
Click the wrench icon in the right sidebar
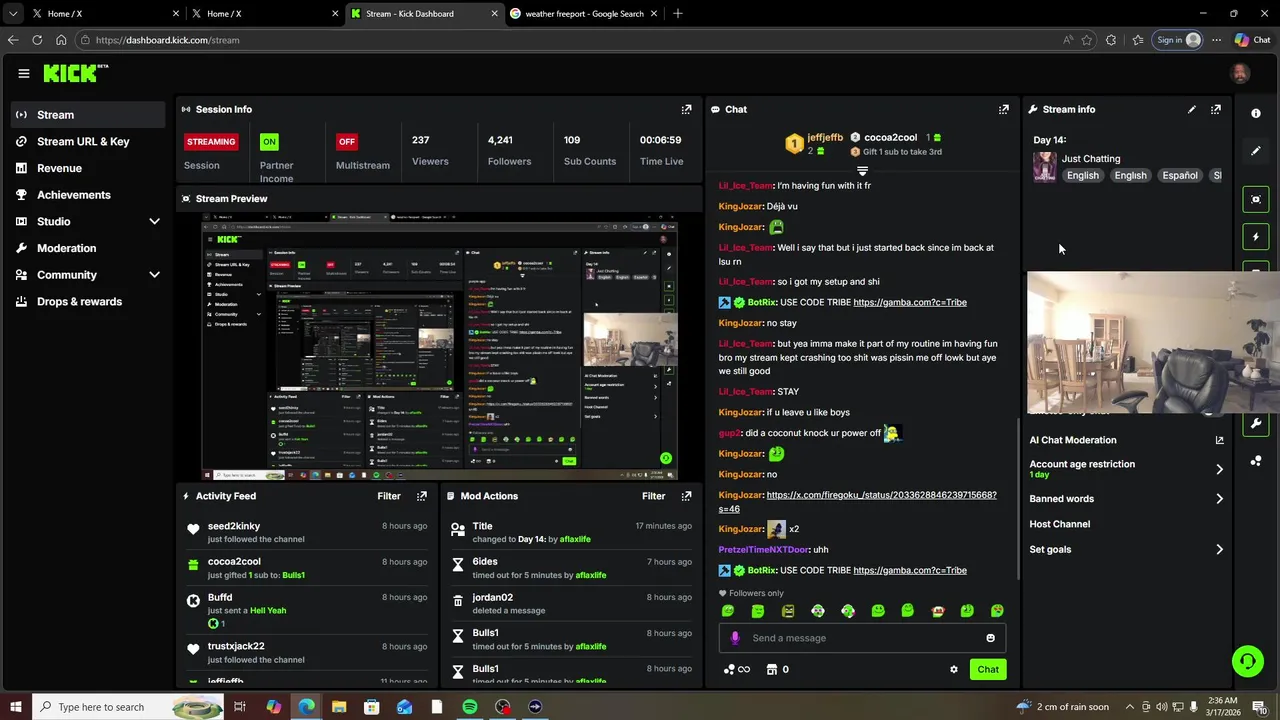click(1256, 423)
